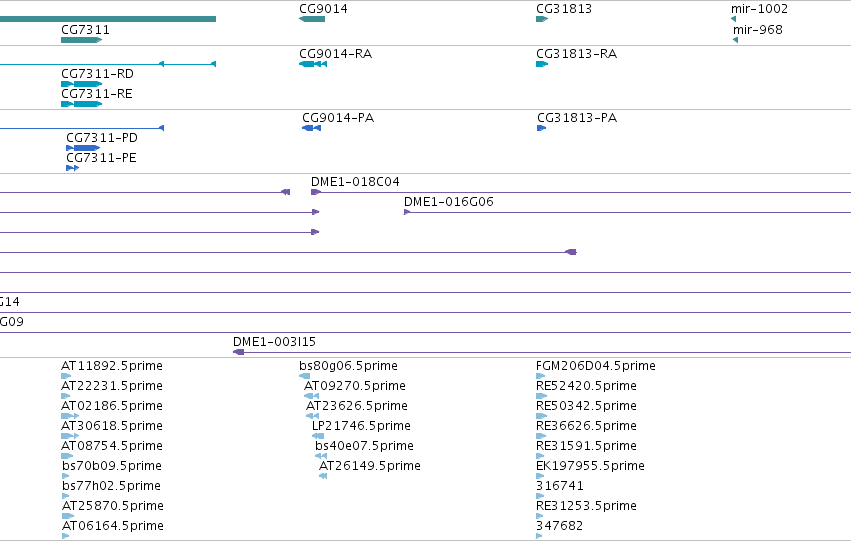Select the CG31813 gene glyph
Image resolution: width=851 pixels, height=541 pixels.
(x=542, y=19)
